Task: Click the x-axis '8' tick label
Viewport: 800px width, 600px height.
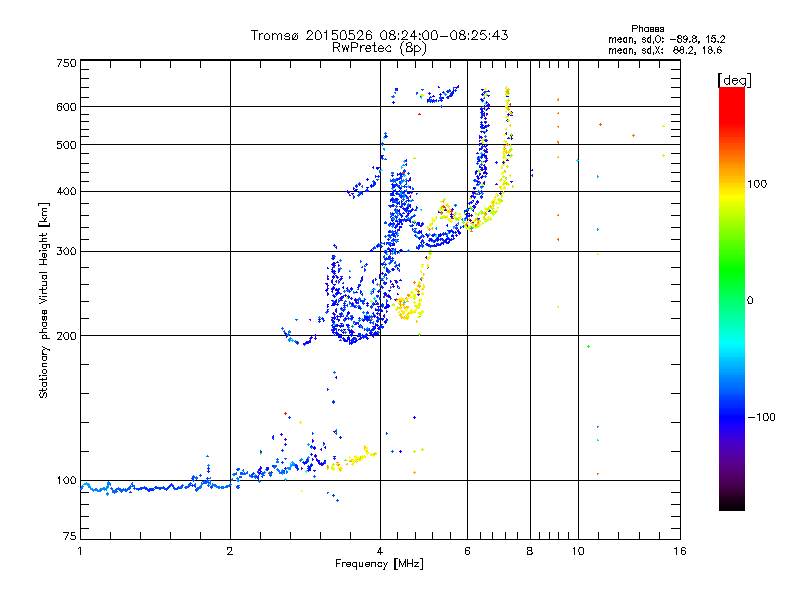Action: point(530,551)
